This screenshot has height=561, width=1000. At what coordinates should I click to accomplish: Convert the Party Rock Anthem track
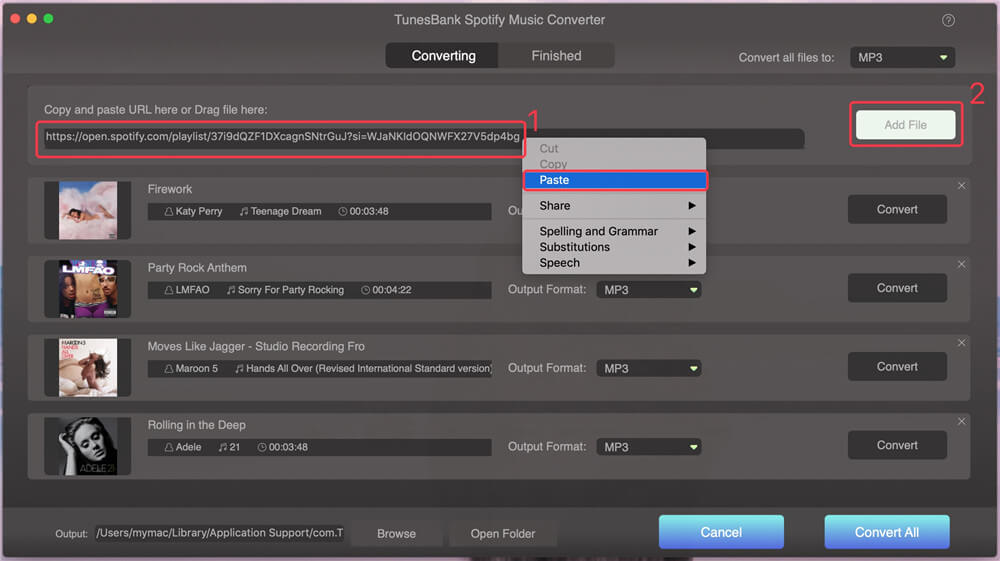click(x=897, y=288)
